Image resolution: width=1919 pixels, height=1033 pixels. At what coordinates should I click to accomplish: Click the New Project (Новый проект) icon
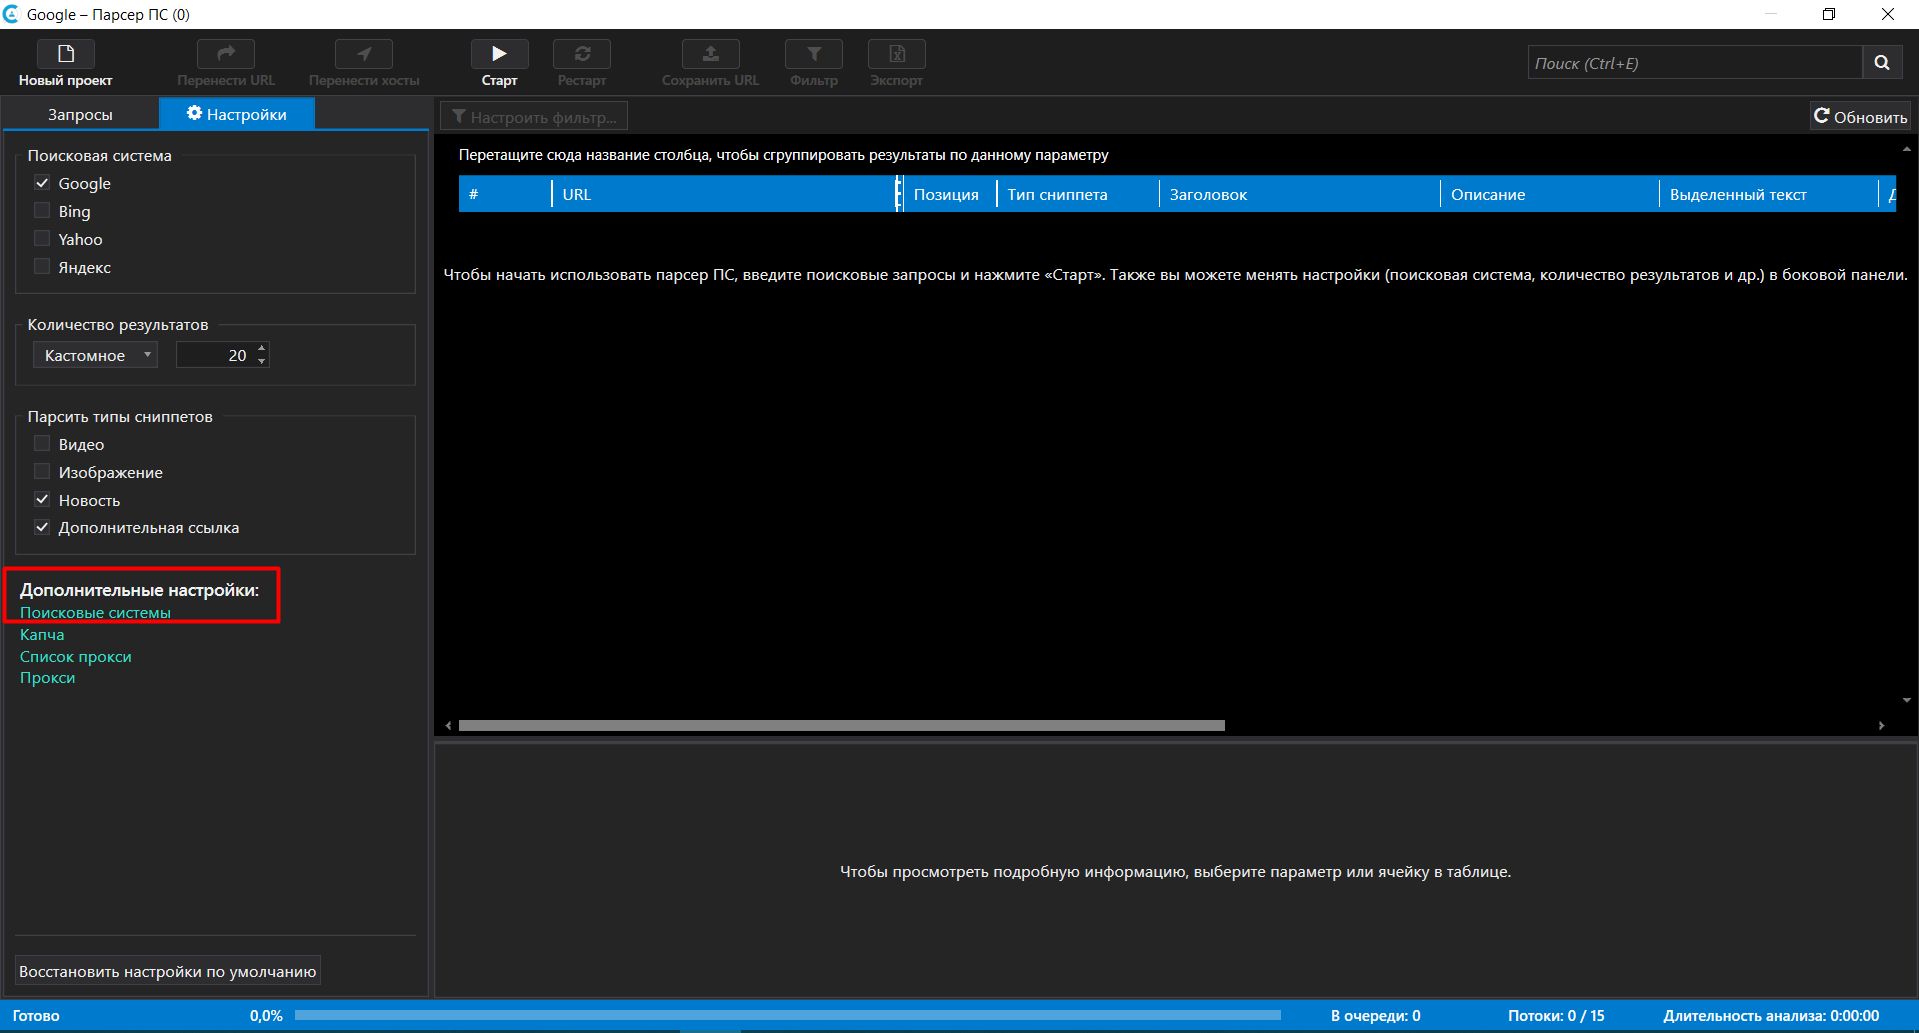pyautogui.click(x=66, y=54)
